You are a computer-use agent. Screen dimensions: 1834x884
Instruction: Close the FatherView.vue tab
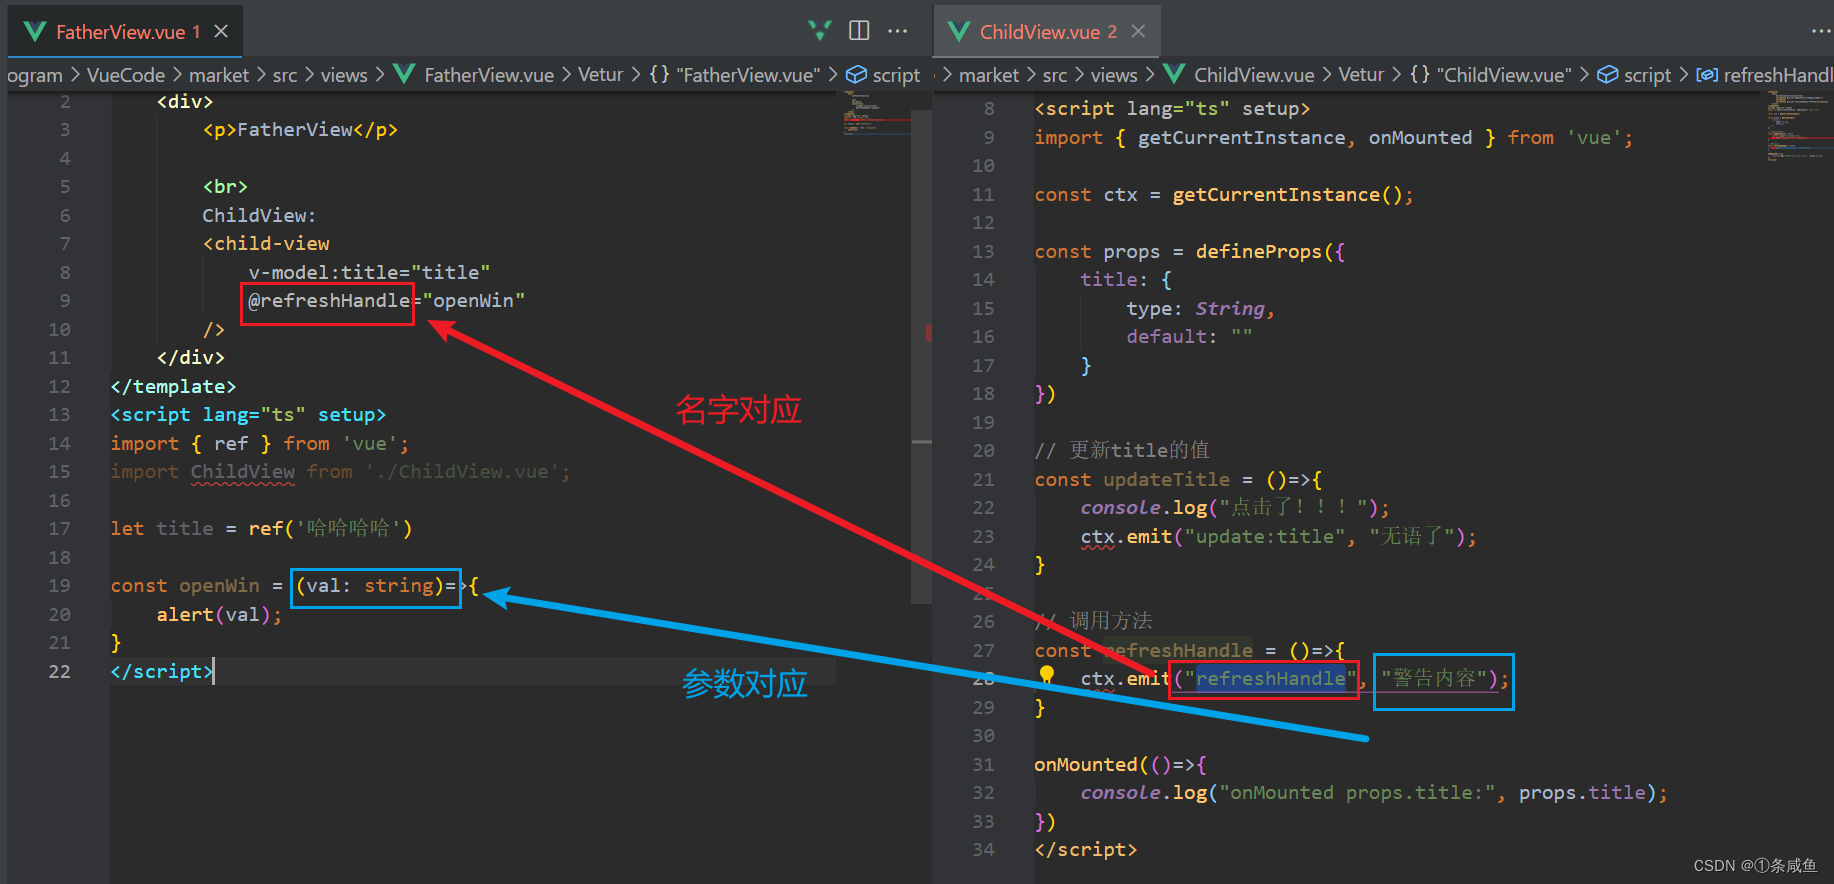(x=221, y=31)
